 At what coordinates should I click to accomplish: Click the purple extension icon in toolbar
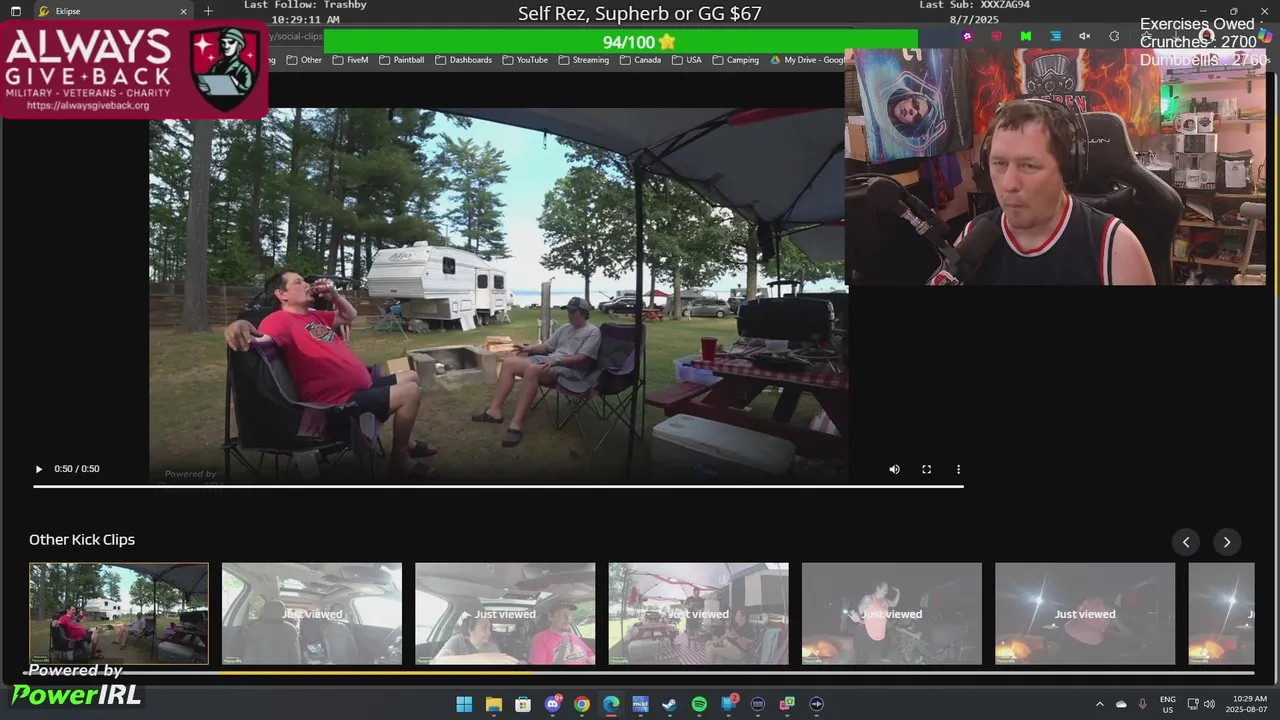click(967, 36)
